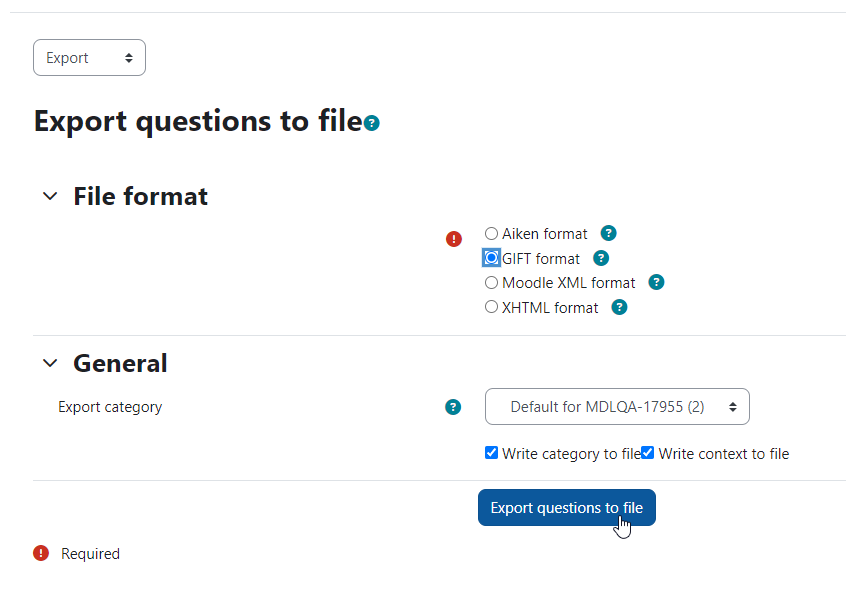Select Aiken format radio button
The height and width of the screenshot is (597, 846).
click(491, 233)
